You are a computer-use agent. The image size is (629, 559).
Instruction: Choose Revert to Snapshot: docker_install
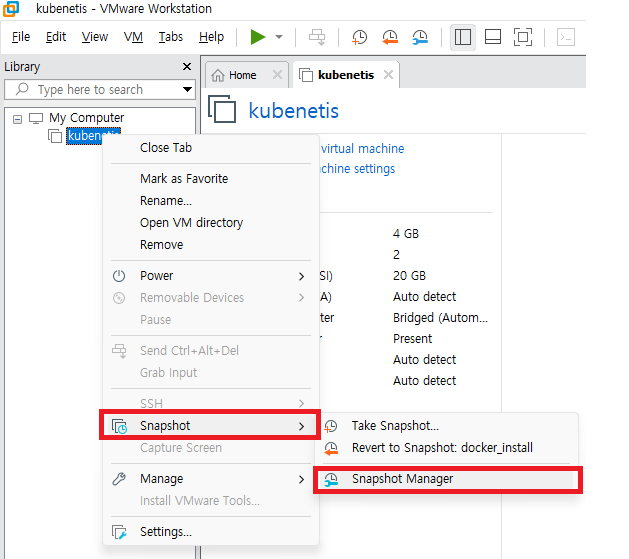coord(446,448)
